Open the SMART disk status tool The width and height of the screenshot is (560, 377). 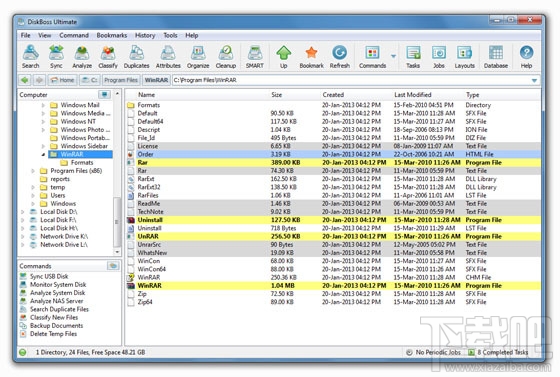(x=255, y=57)
